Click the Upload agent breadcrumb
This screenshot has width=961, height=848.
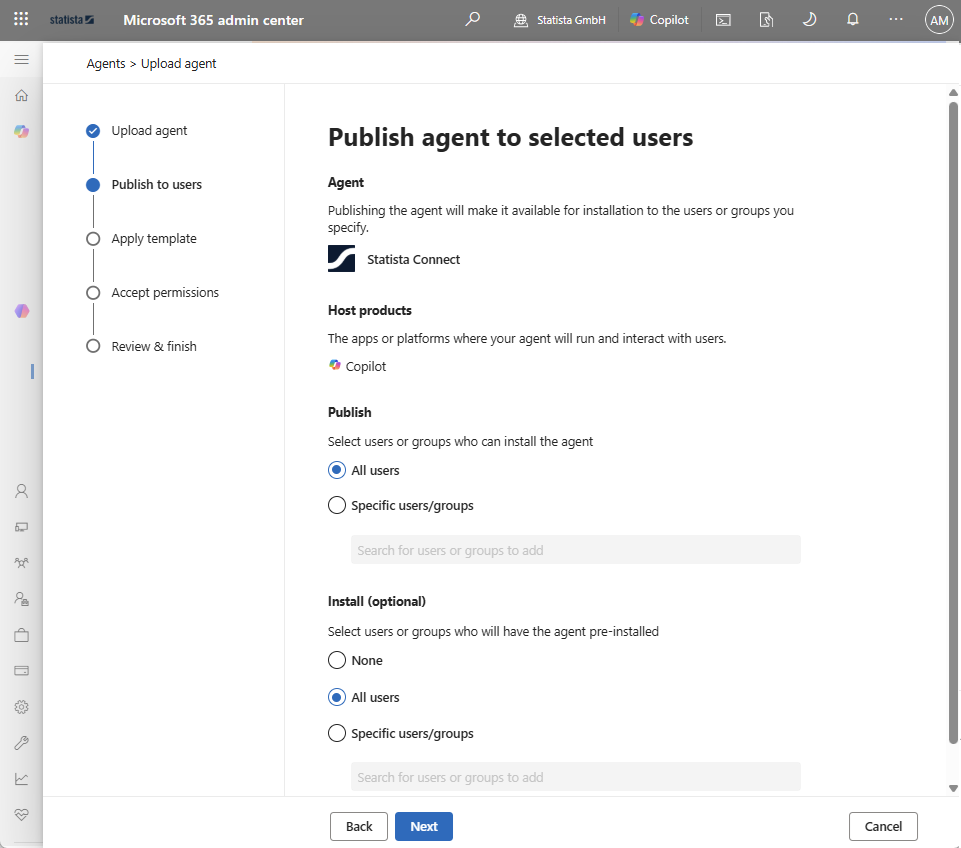point(178,64)
